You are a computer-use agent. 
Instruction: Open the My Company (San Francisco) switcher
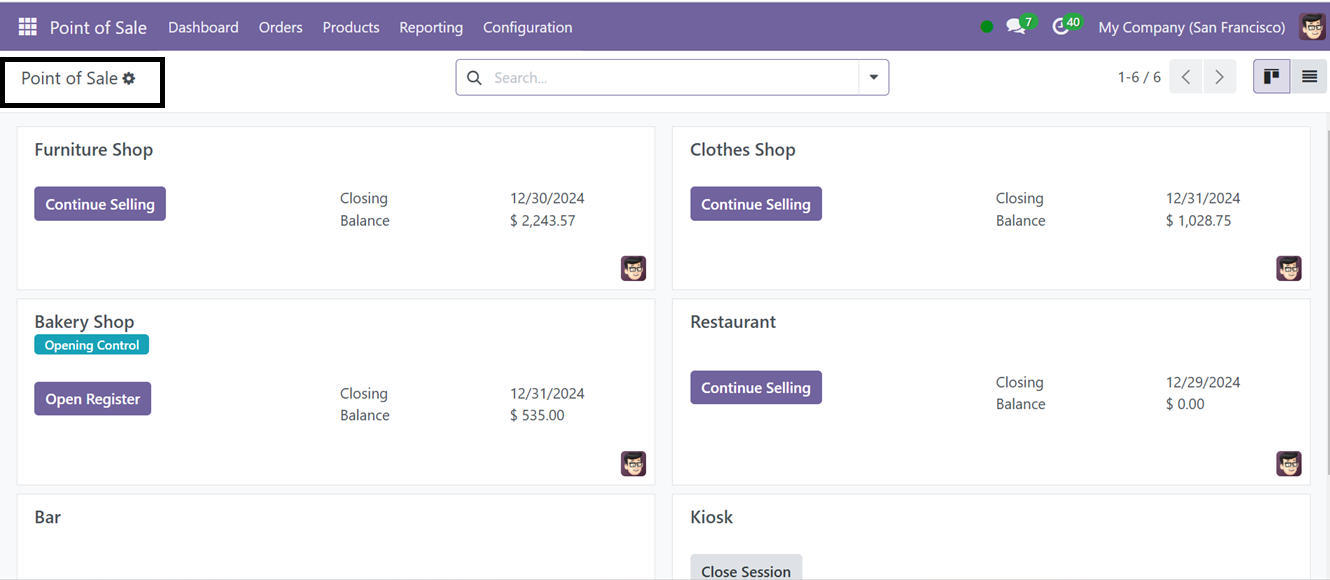[x=1192, y=27]
